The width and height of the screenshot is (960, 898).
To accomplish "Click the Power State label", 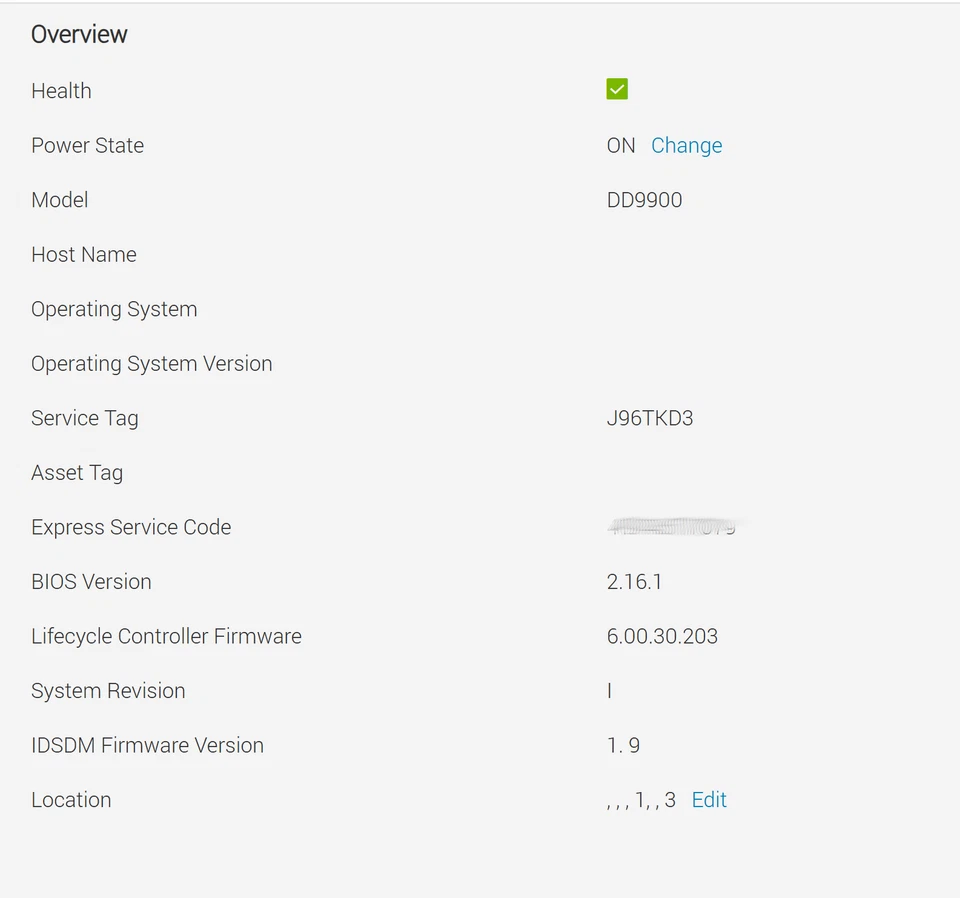I will click(87, 145).
